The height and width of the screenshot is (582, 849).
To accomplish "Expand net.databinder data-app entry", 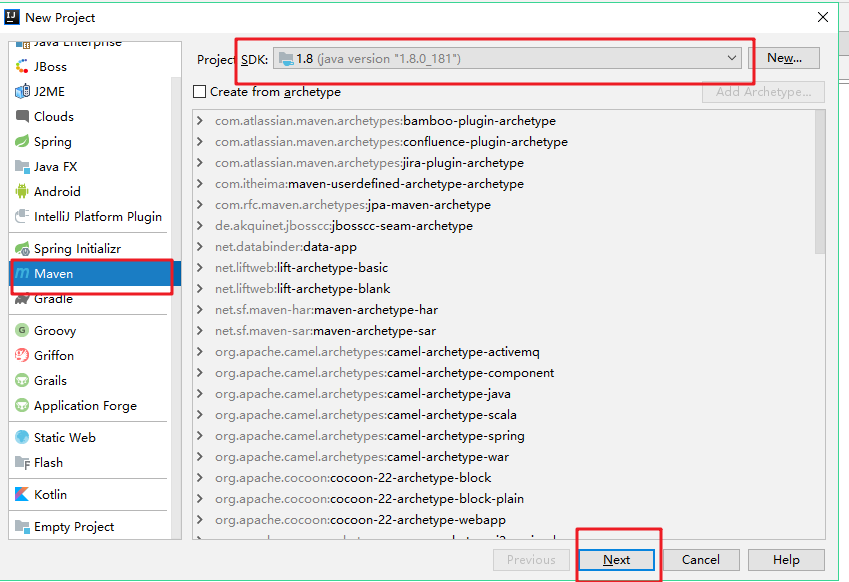I will (200, 247).
